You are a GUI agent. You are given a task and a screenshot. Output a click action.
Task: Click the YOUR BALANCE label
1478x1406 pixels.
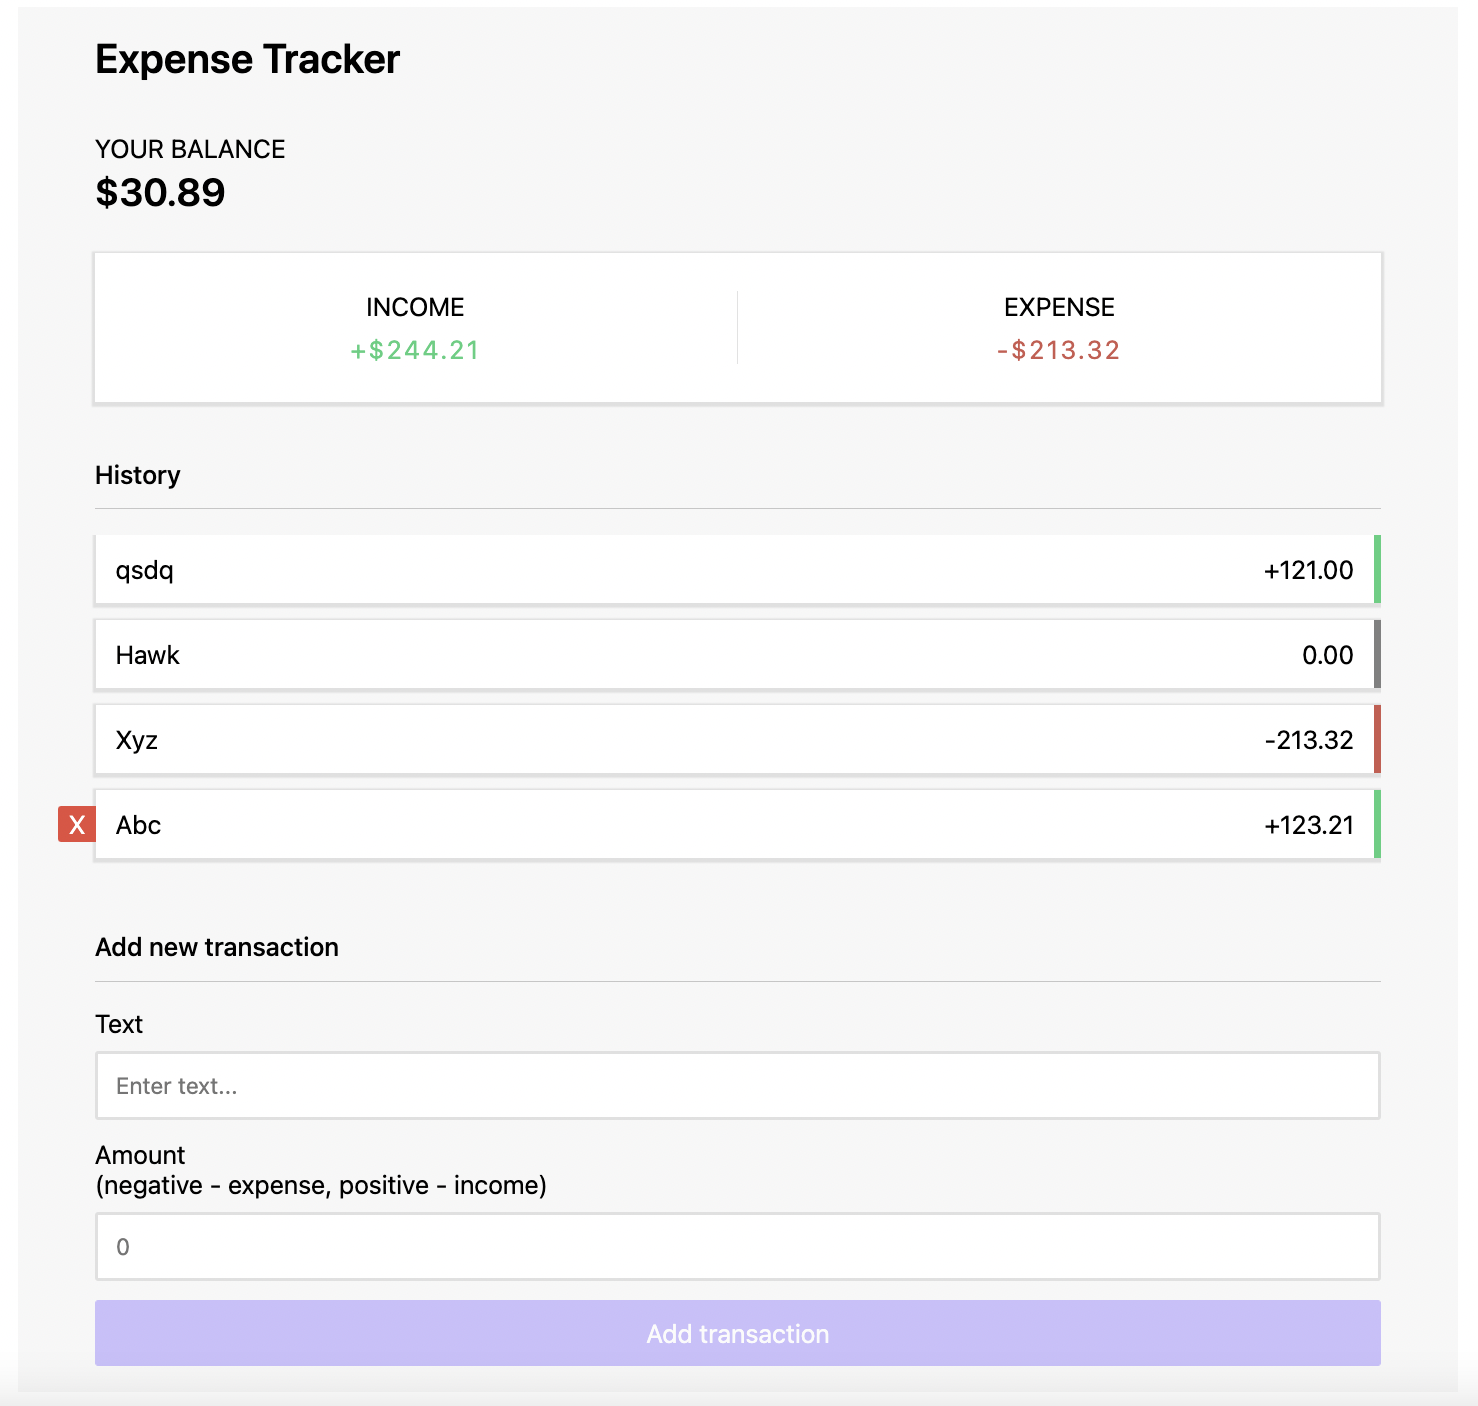[x=189, y=148]
